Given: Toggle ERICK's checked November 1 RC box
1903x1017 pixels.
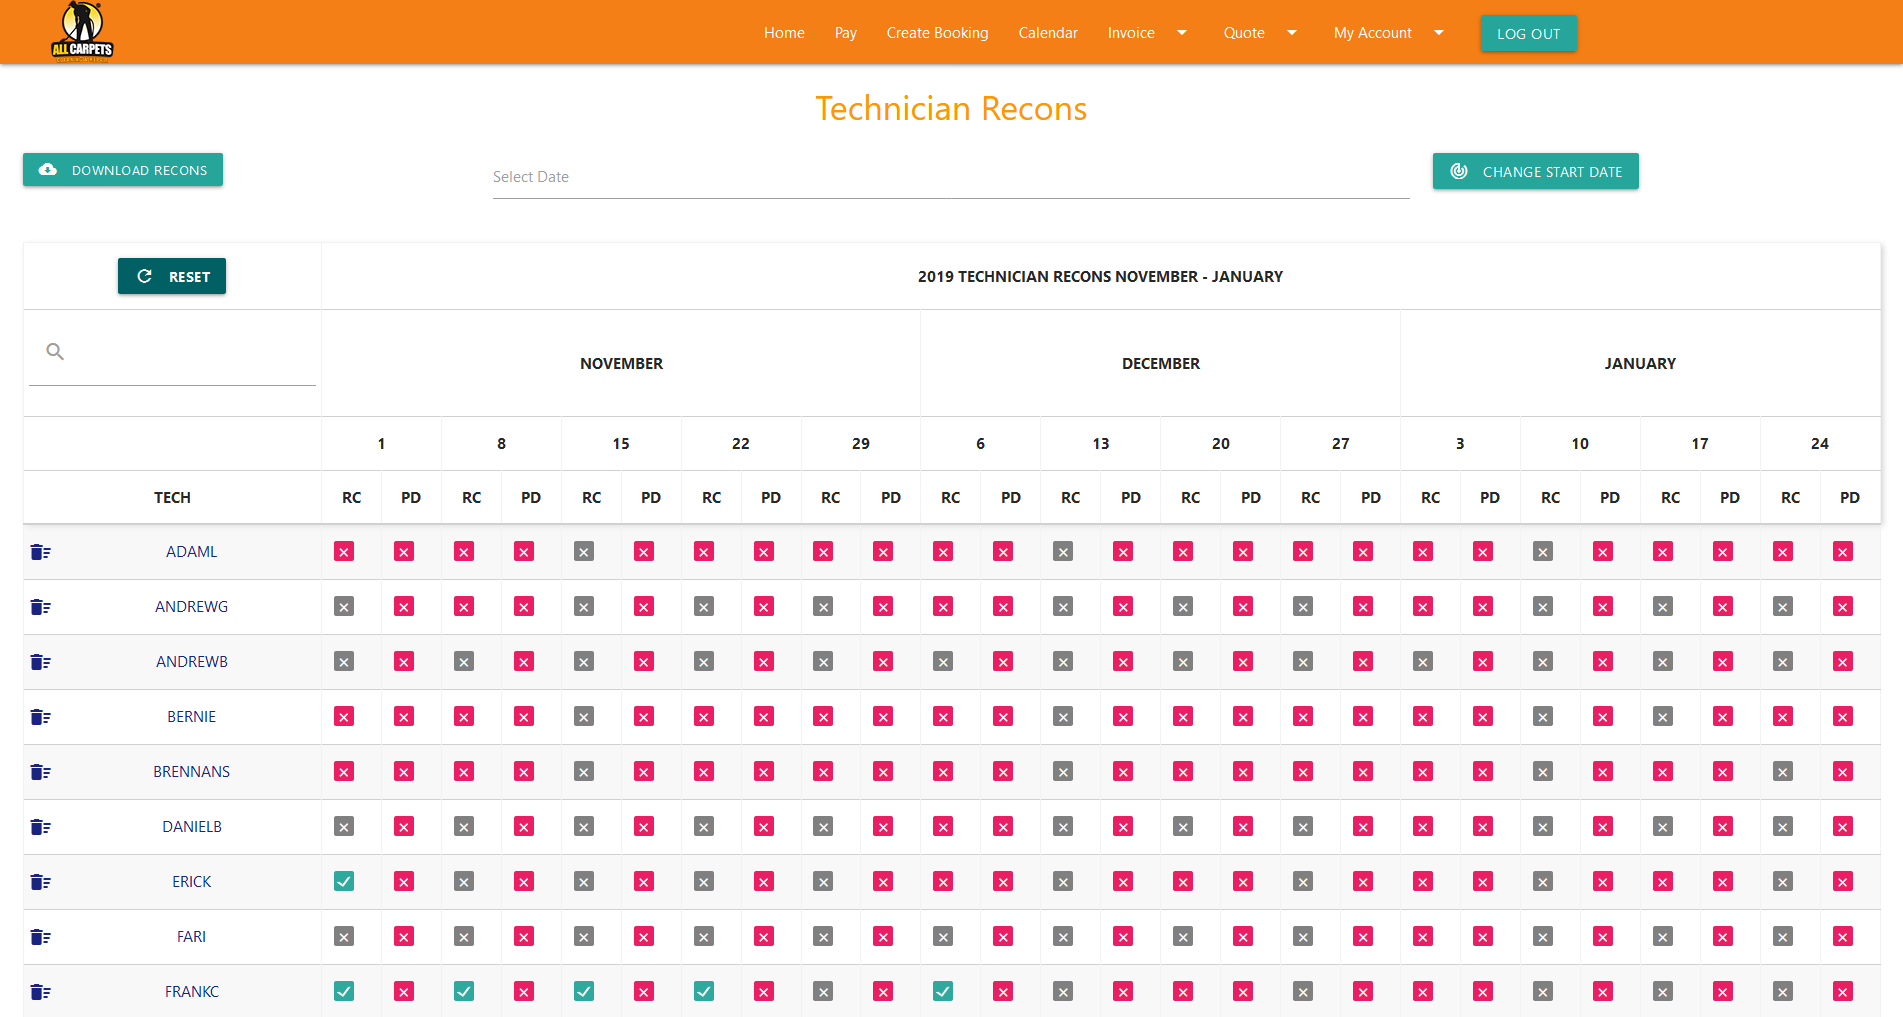Looking at the screenshot, I should 344,882.
